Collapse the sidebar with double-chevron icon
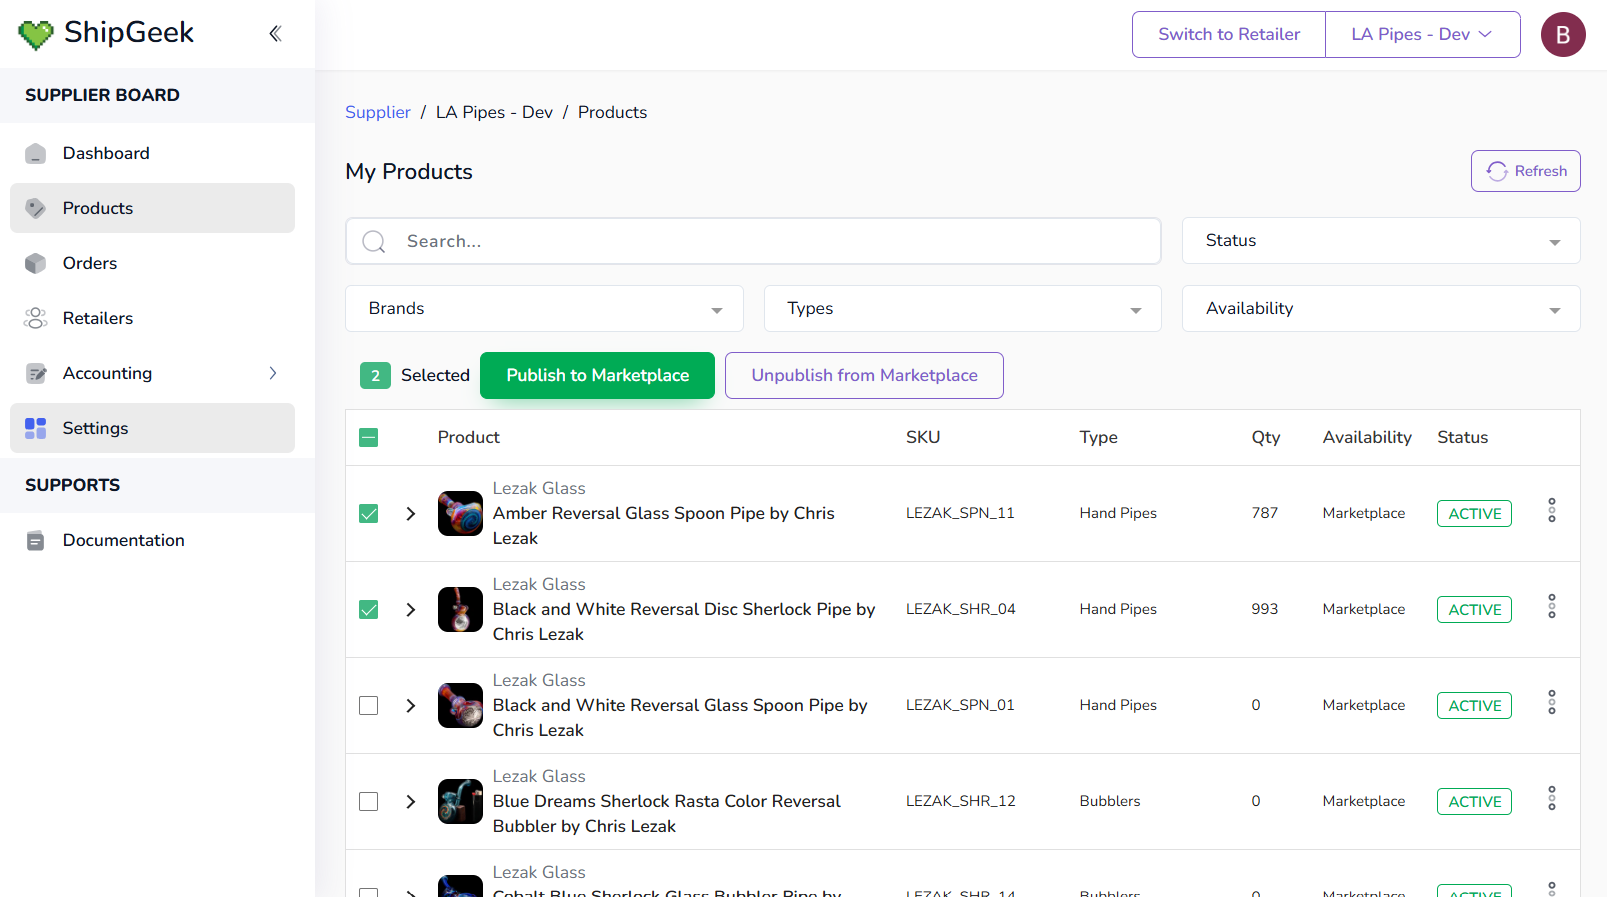Viewport: 1607px width, 897px height. tap(275, 34)
